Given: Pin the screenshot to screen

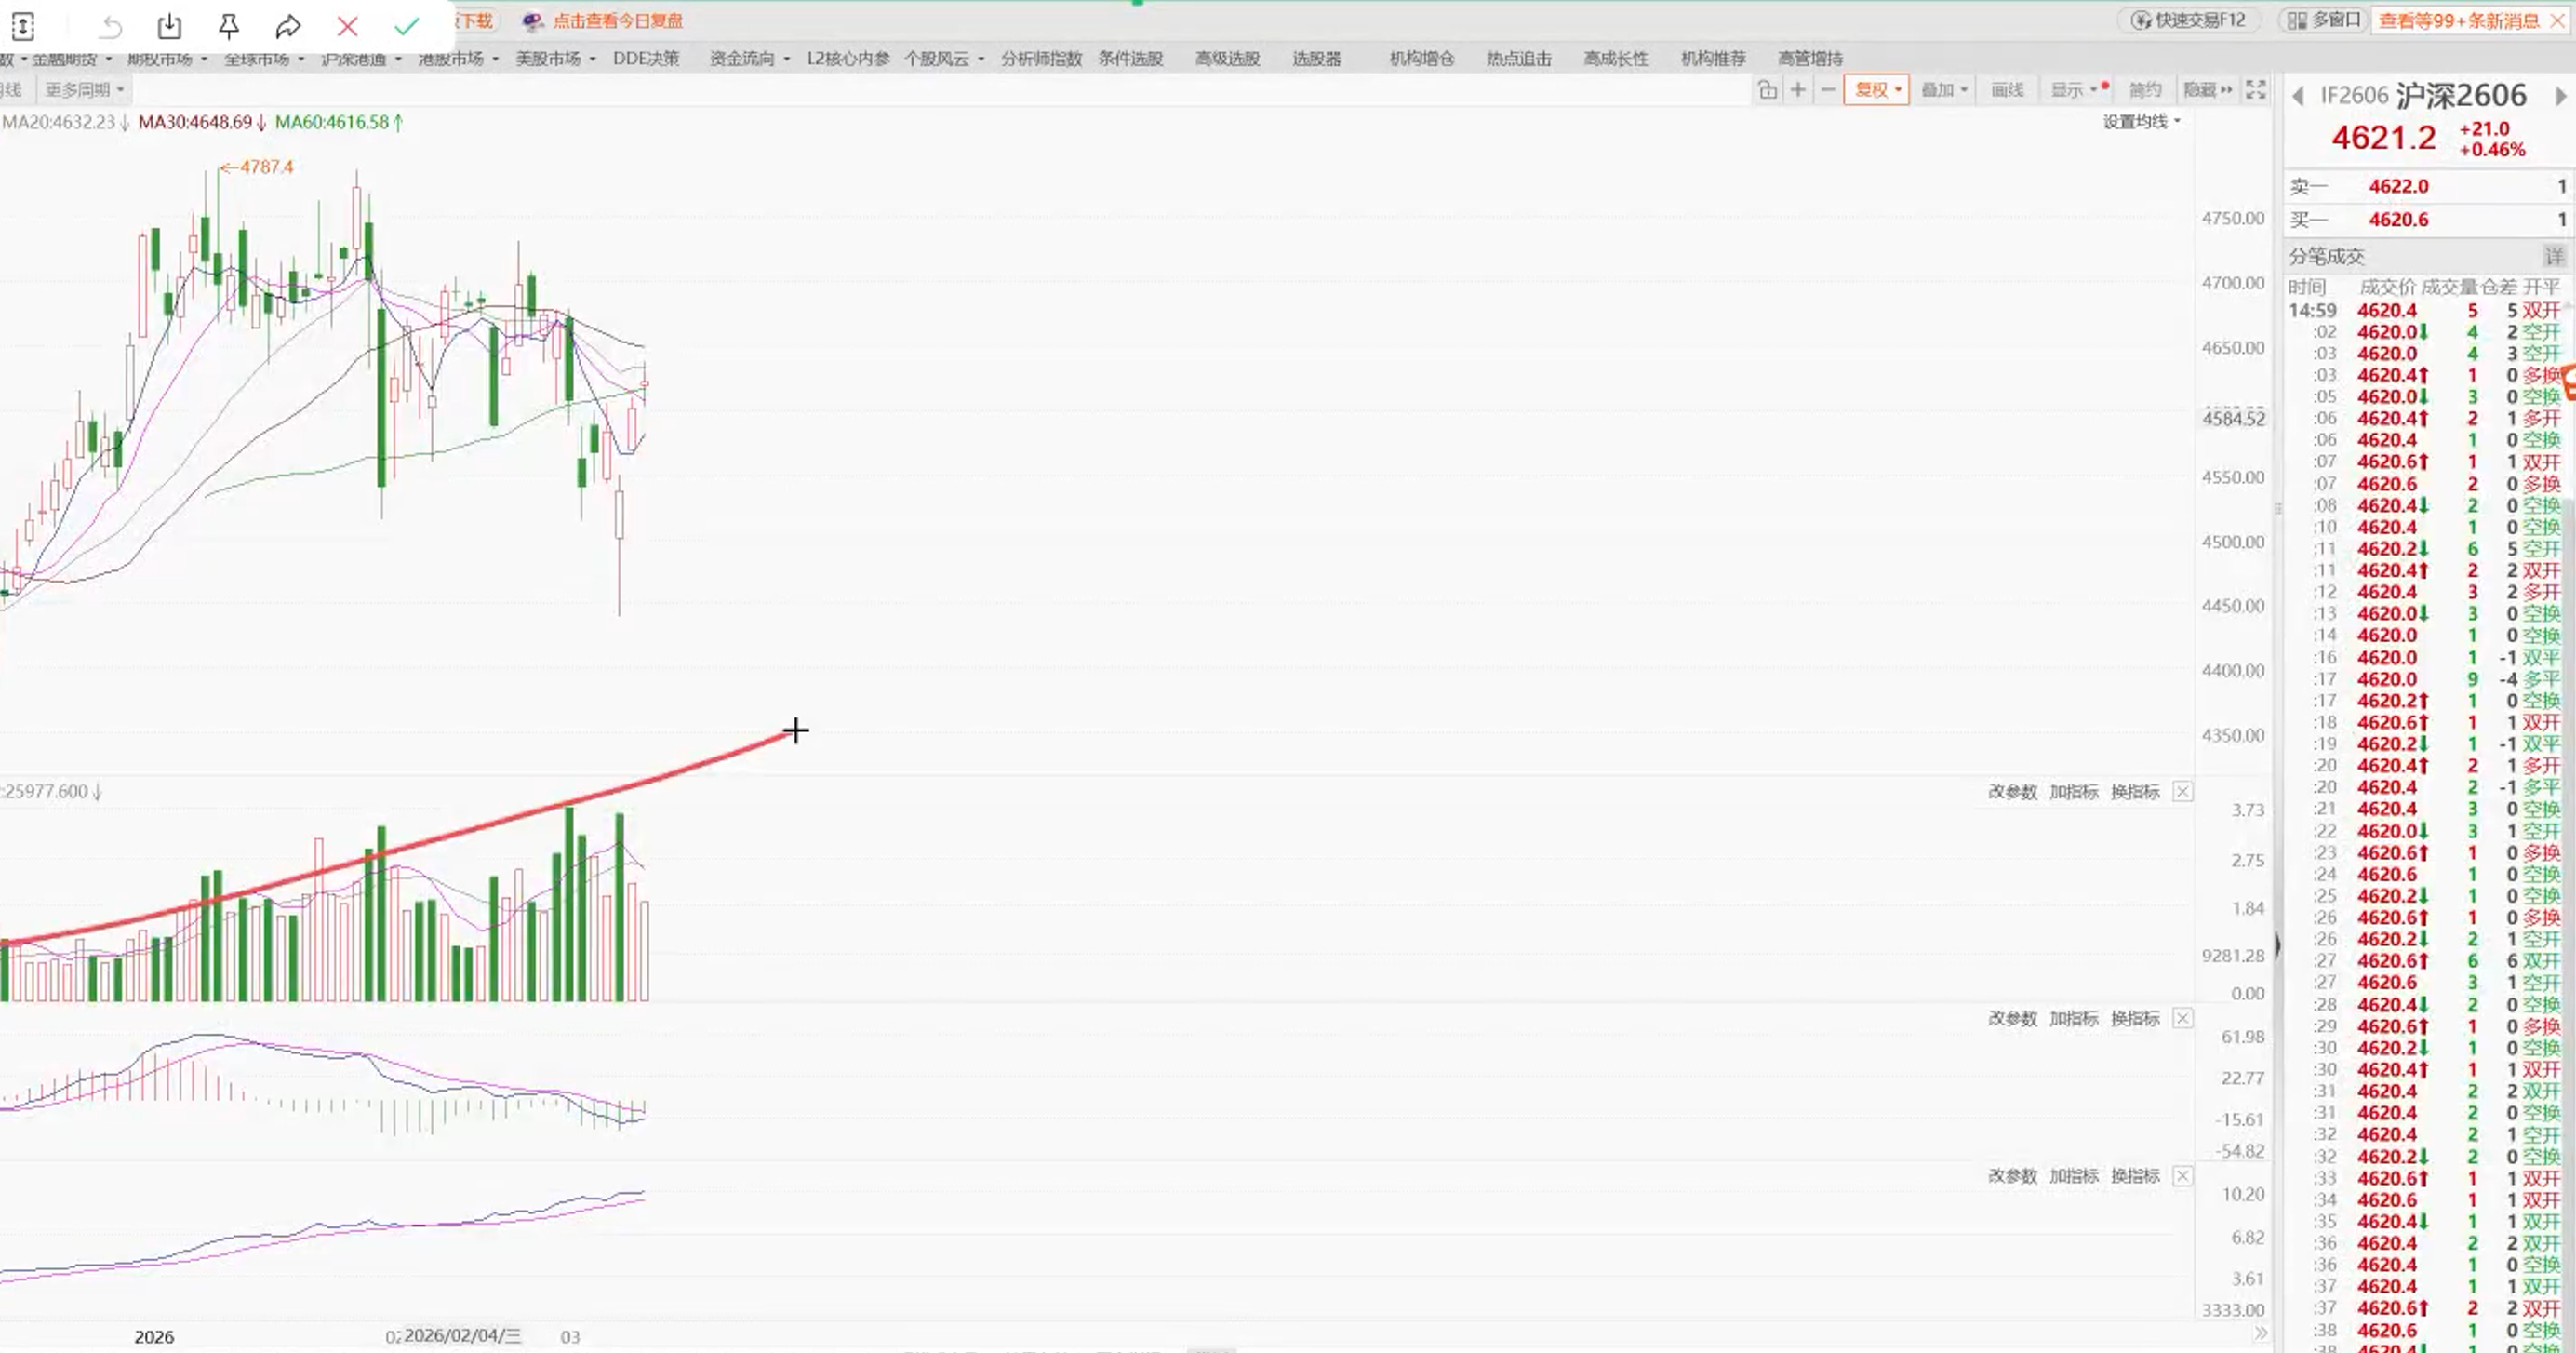Looking at the screenshot, I should point(228,26).
